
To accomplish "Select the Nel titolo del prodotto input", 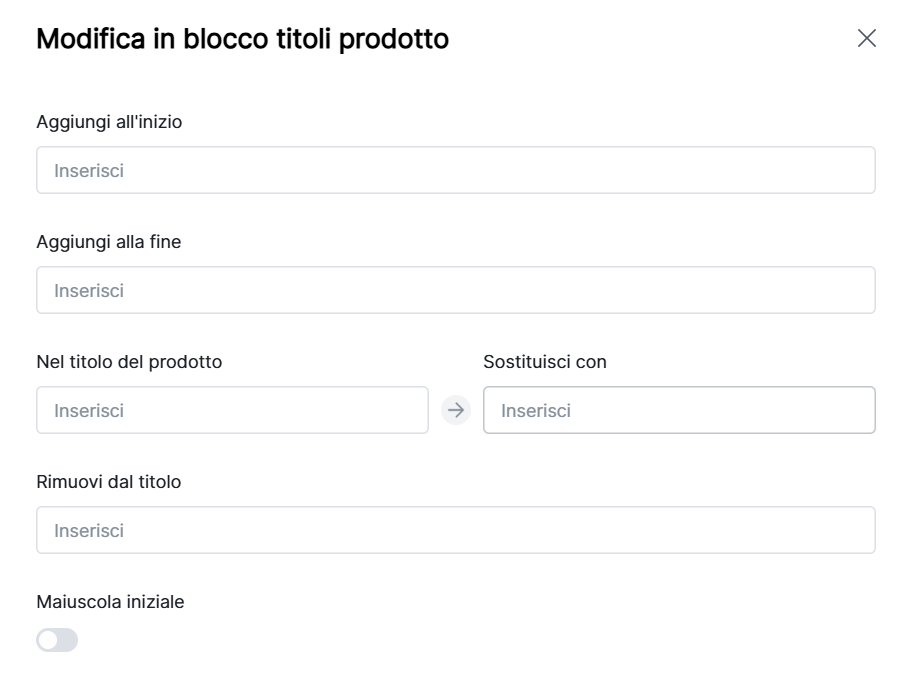I will tap(232, 410).
